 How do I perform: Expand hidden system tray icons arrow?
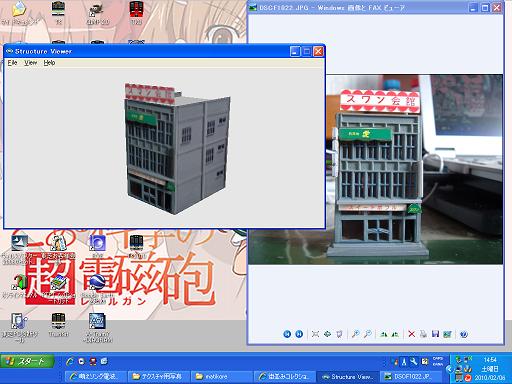click(x=449, y=369)
